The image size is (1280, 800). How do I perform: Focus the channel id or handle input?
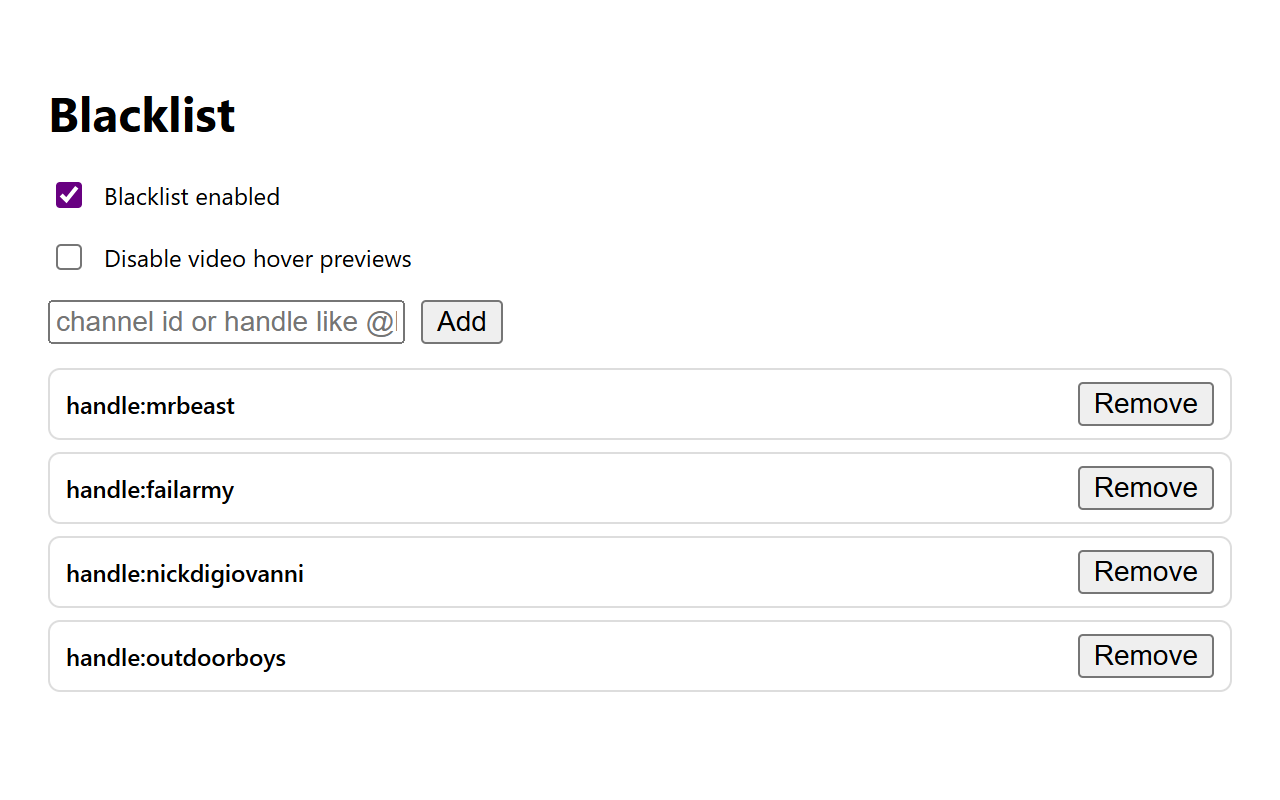tap(226, 322)
